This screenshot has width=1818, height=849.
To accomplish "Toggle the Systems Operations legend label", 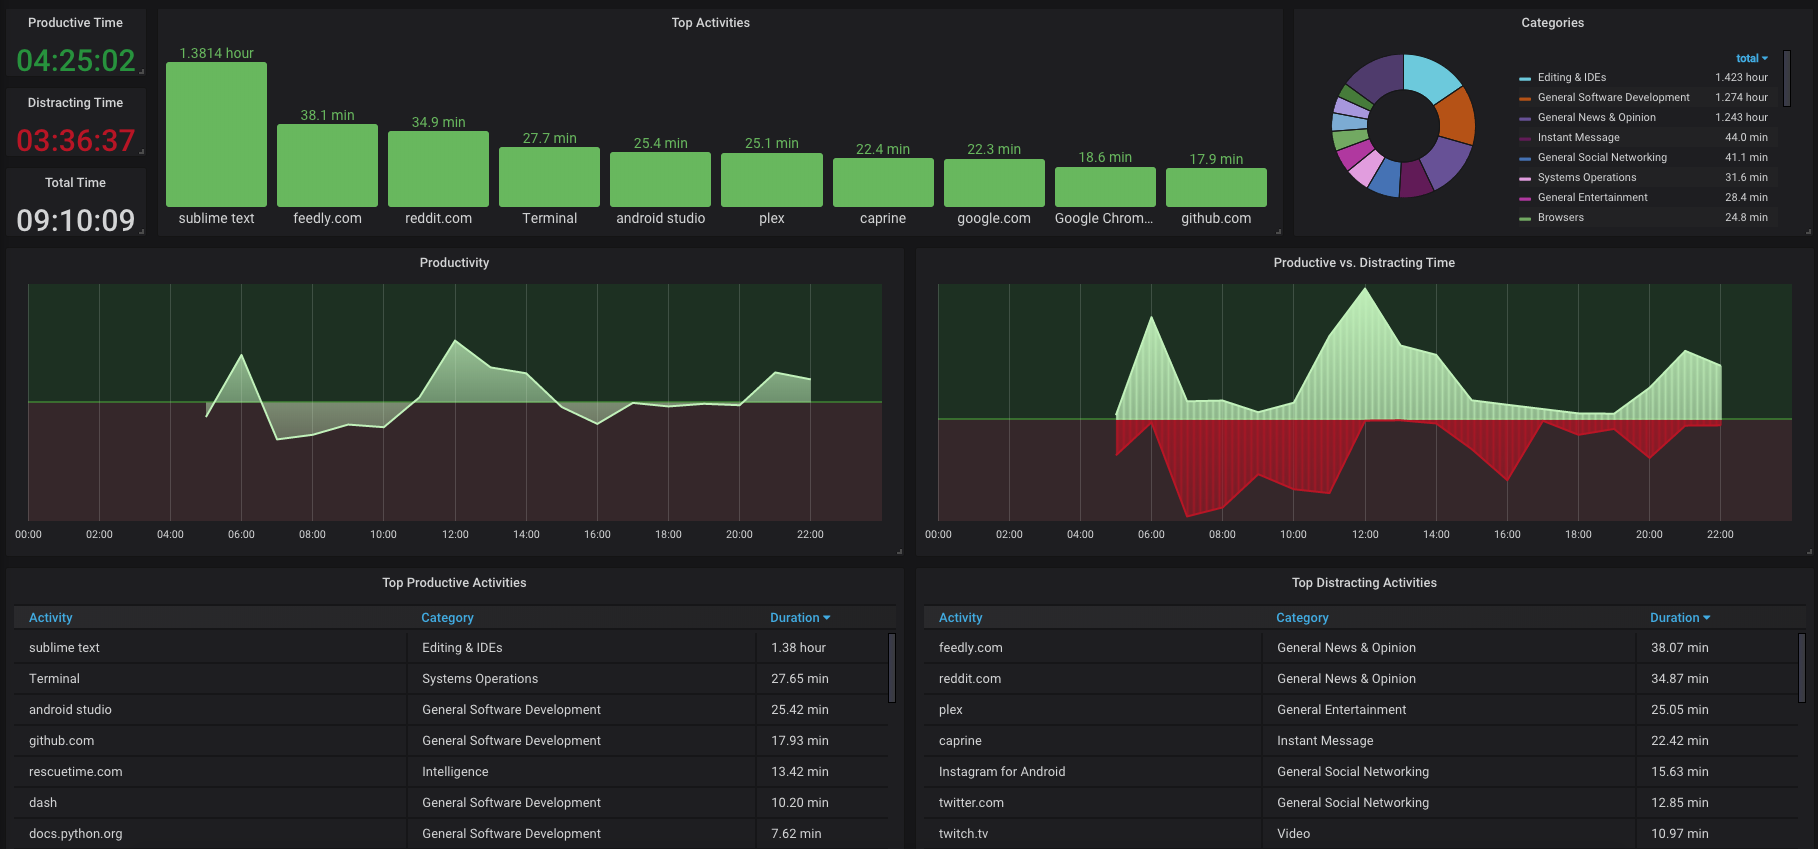I will pyautogui.click(x=1587, y=177).
